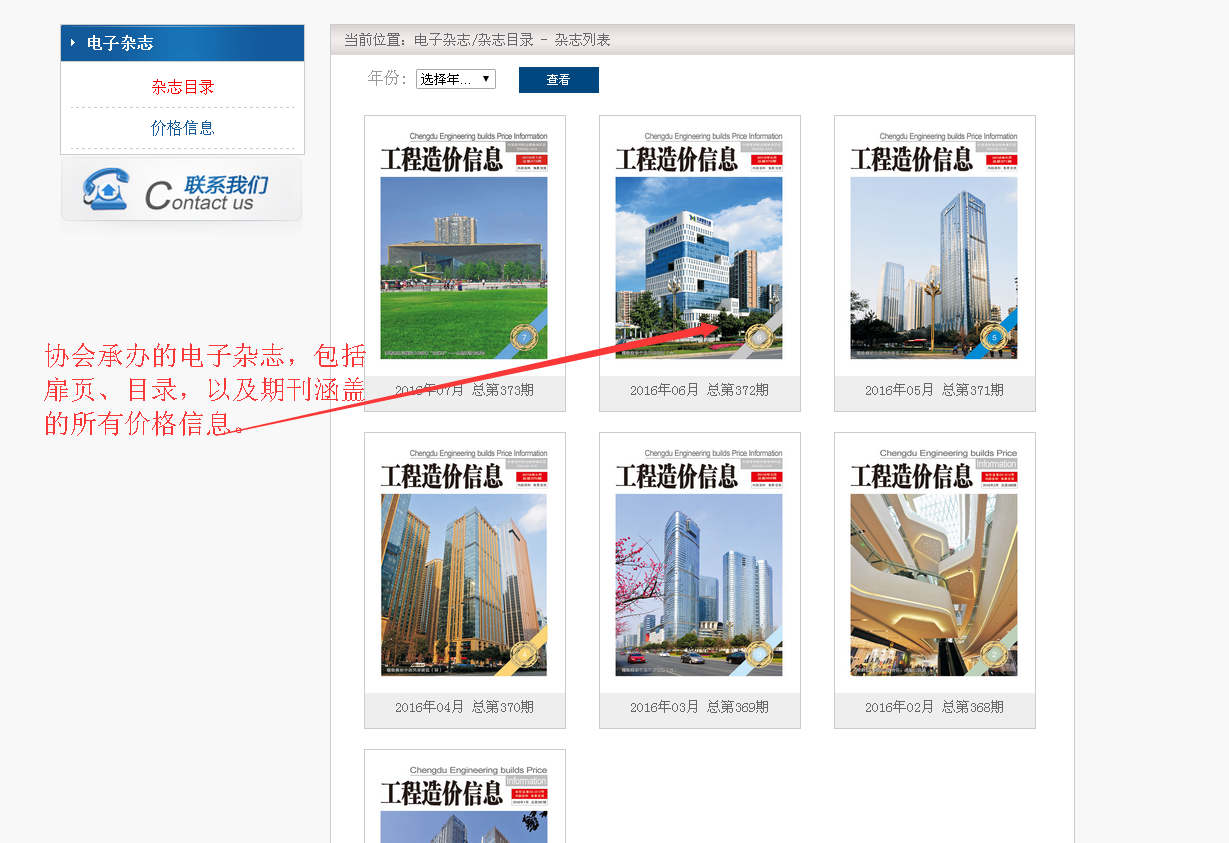Click the caption 2016年04月 总第370期

tap(464, 707)
